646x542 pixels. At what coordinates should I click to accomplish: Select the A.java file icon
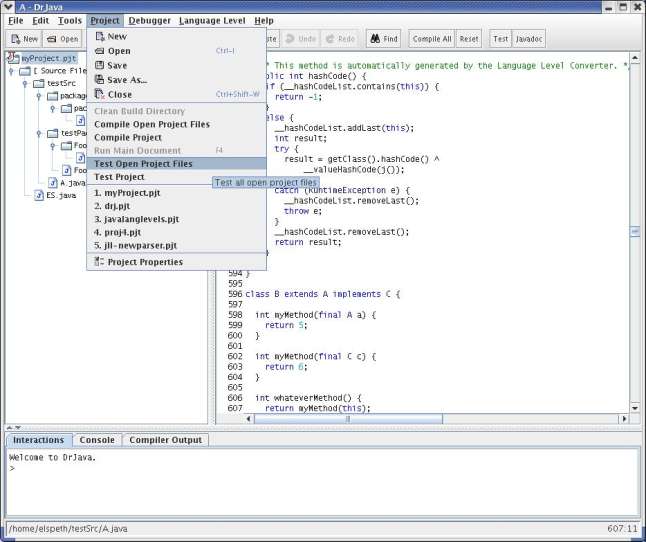pyautogui.click(x=52, y=182)
